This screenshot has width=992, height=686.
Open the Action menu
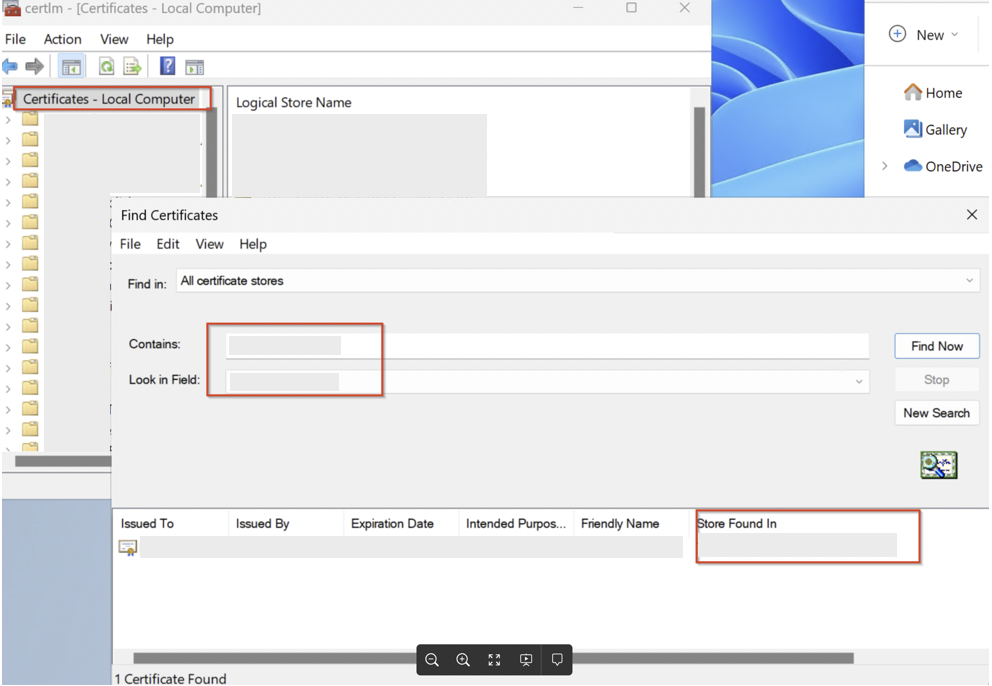[x=62, y=39]
